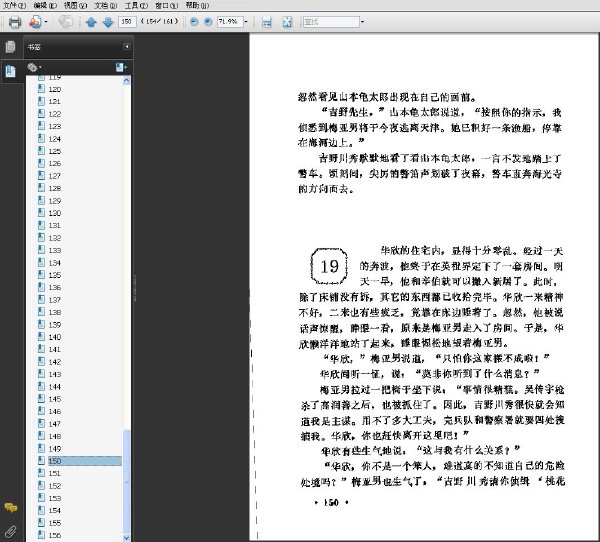This screenshot has height=542, width=600.
Task: Expand the bookmark options gear menu
Action: click(34, 68)
